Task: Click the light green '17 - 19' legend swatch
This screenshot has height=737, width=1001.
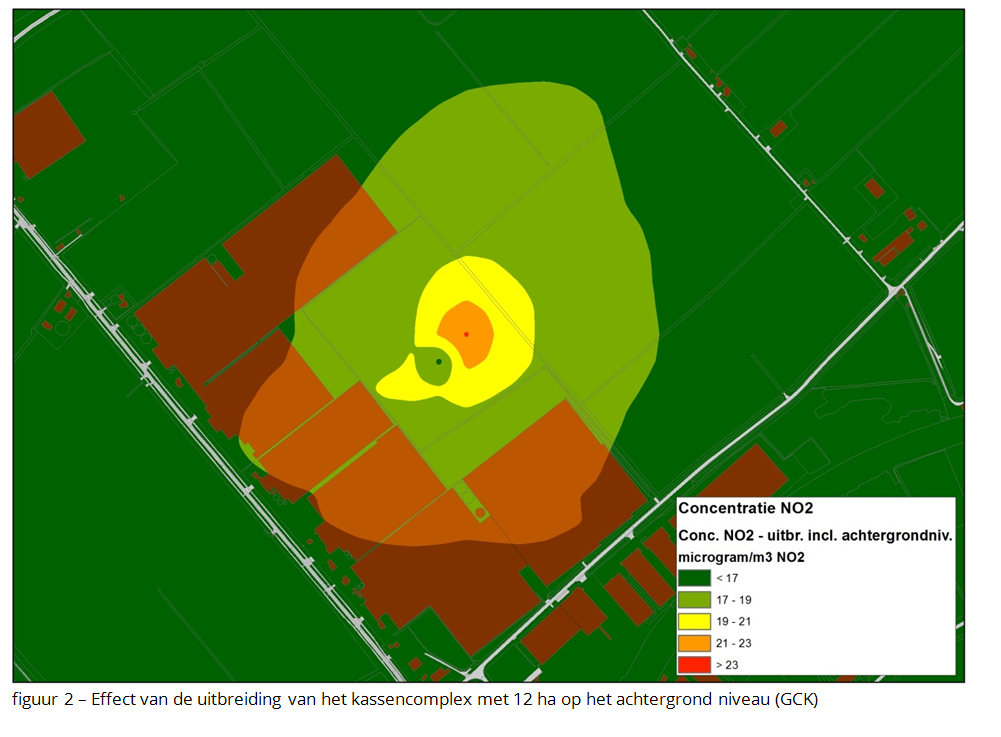Action: pyautogui.click(x=694, y=600)
